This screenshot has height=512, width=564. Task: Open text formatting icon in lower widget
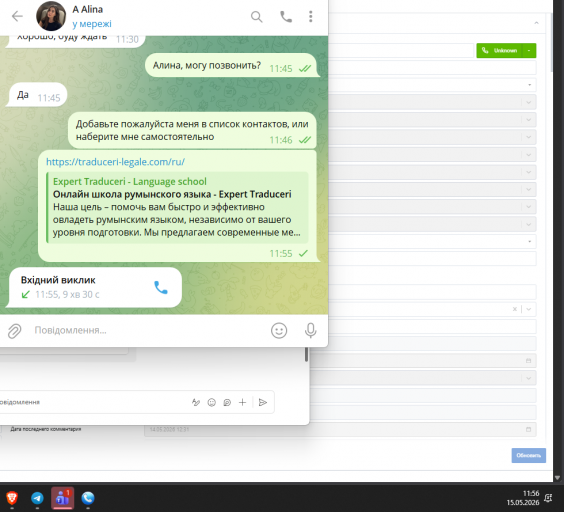click(x=196, y=402)
